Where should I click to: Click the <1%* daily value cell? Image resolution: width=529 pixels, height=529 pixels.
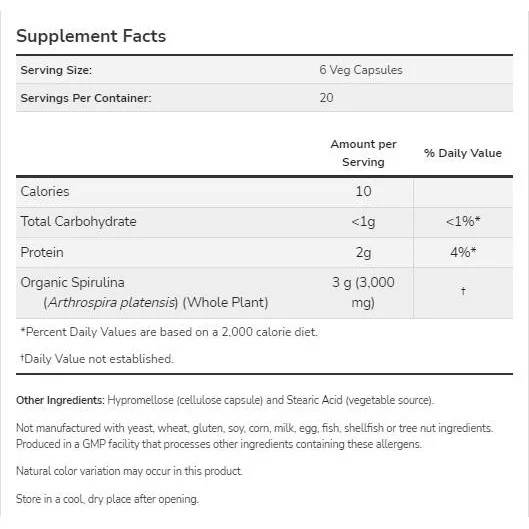(x=463, y=221)
